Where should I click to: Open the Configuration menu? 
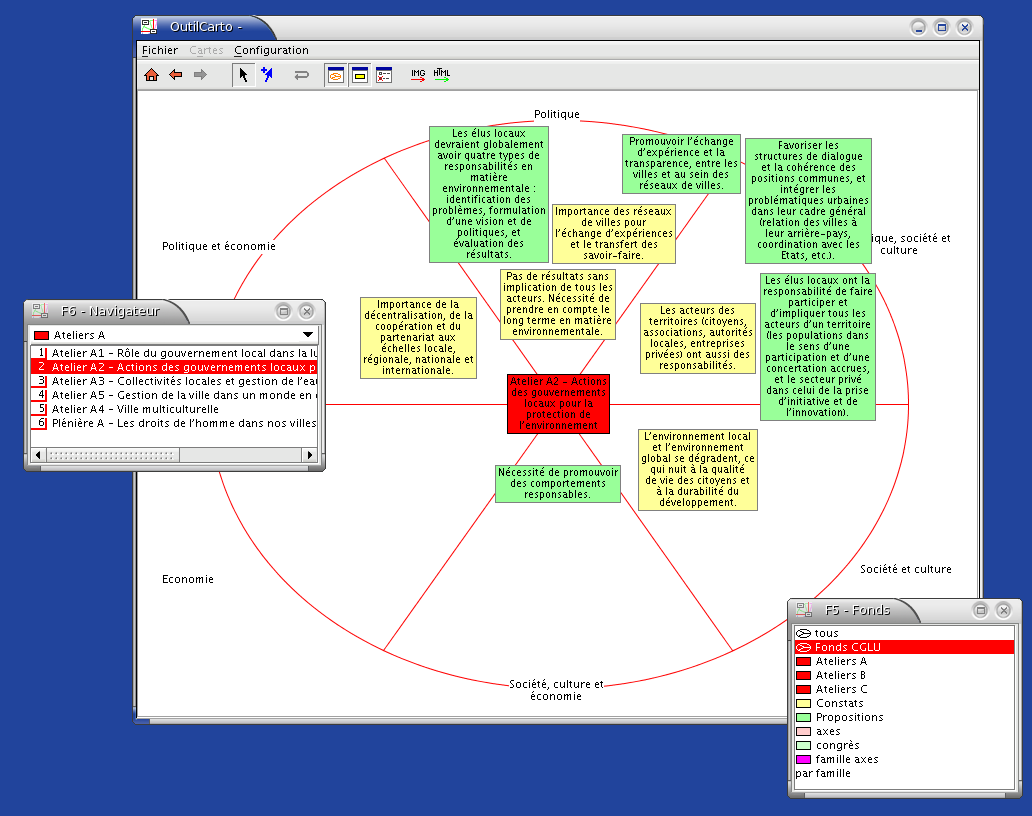pyautogui.click(x=271, y=50)
